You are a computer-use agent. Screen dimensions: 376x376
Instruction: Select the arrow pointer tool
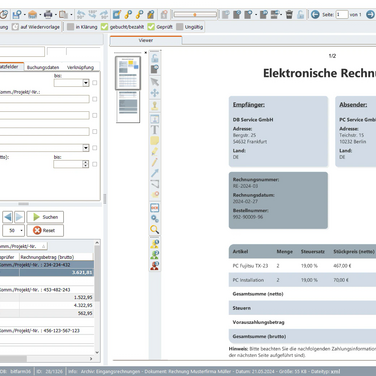coord(155,82)
